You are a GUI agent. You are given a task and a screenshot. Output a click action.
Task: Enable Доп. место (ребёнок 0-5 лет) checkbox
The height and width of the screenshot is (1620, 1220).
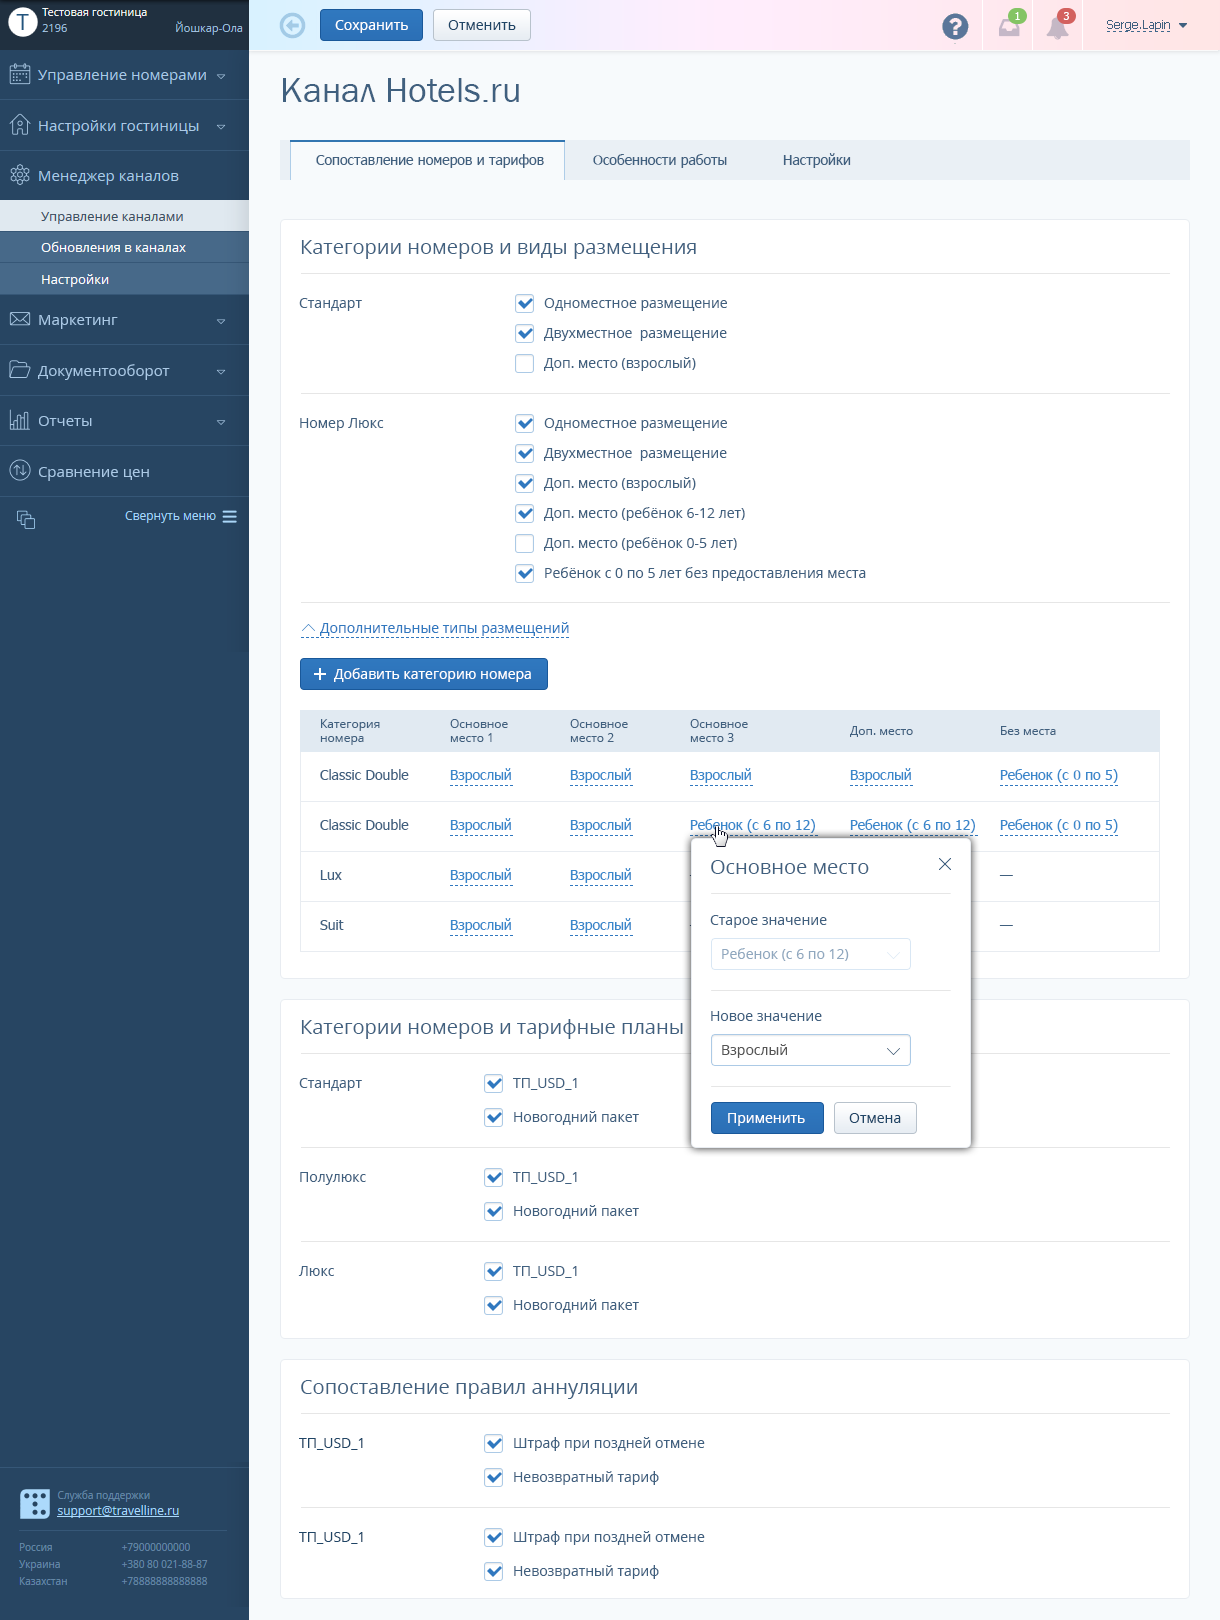(x=524, y=543)
